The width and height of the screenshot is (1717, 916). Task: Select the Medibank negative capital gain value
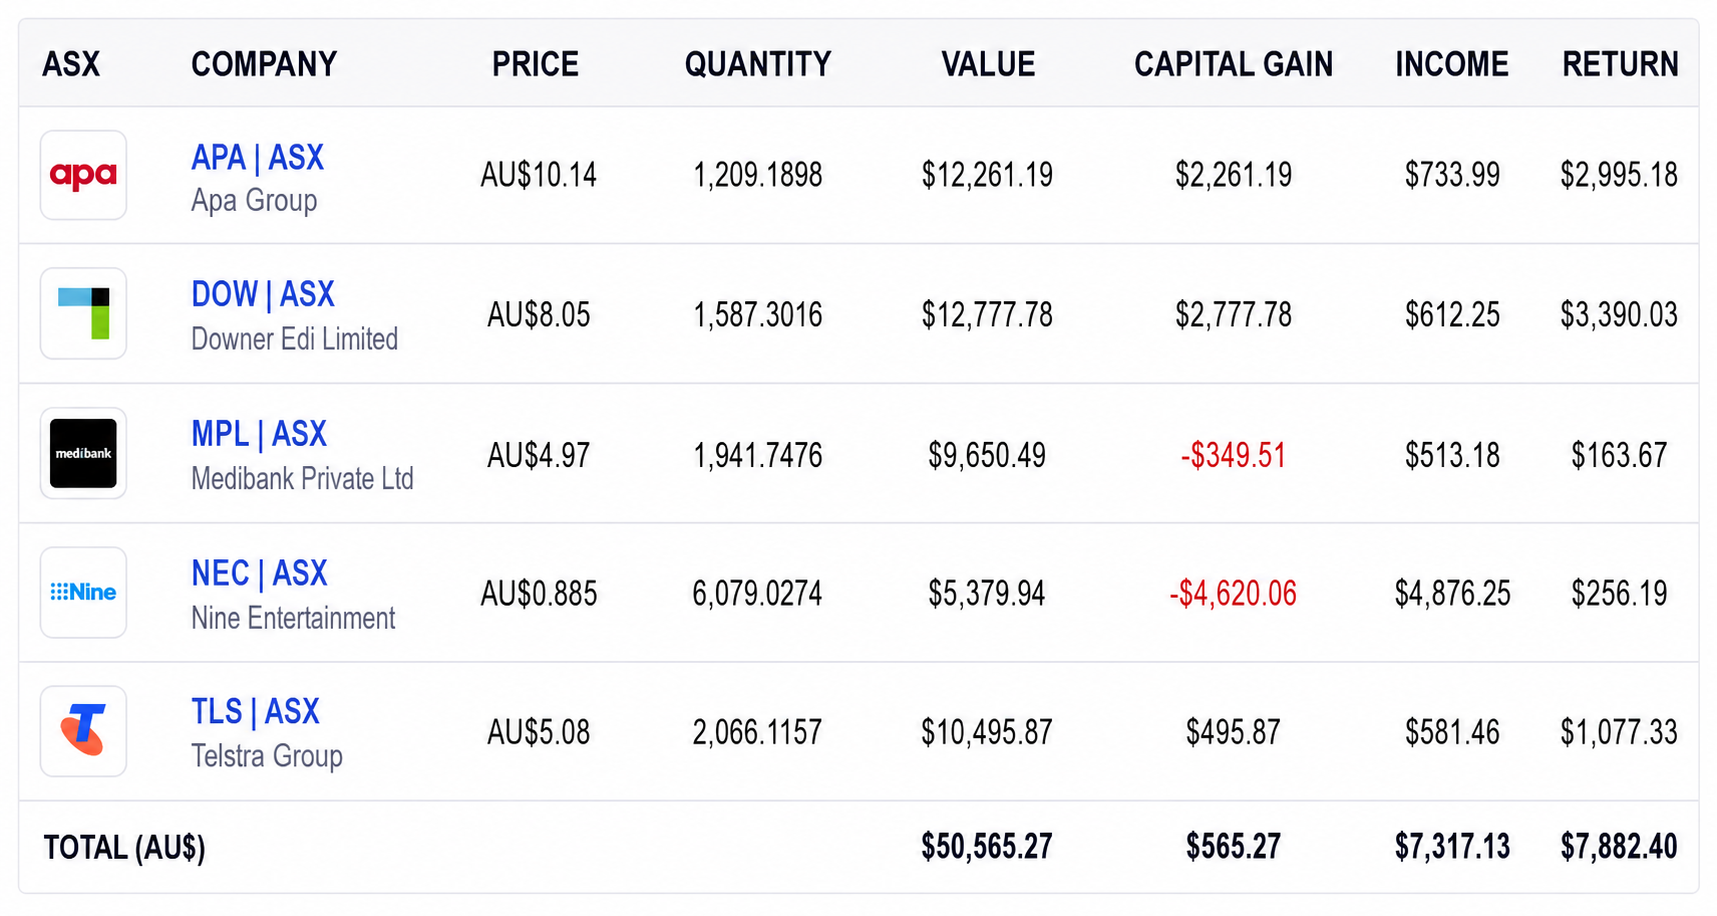(1233, 455)
